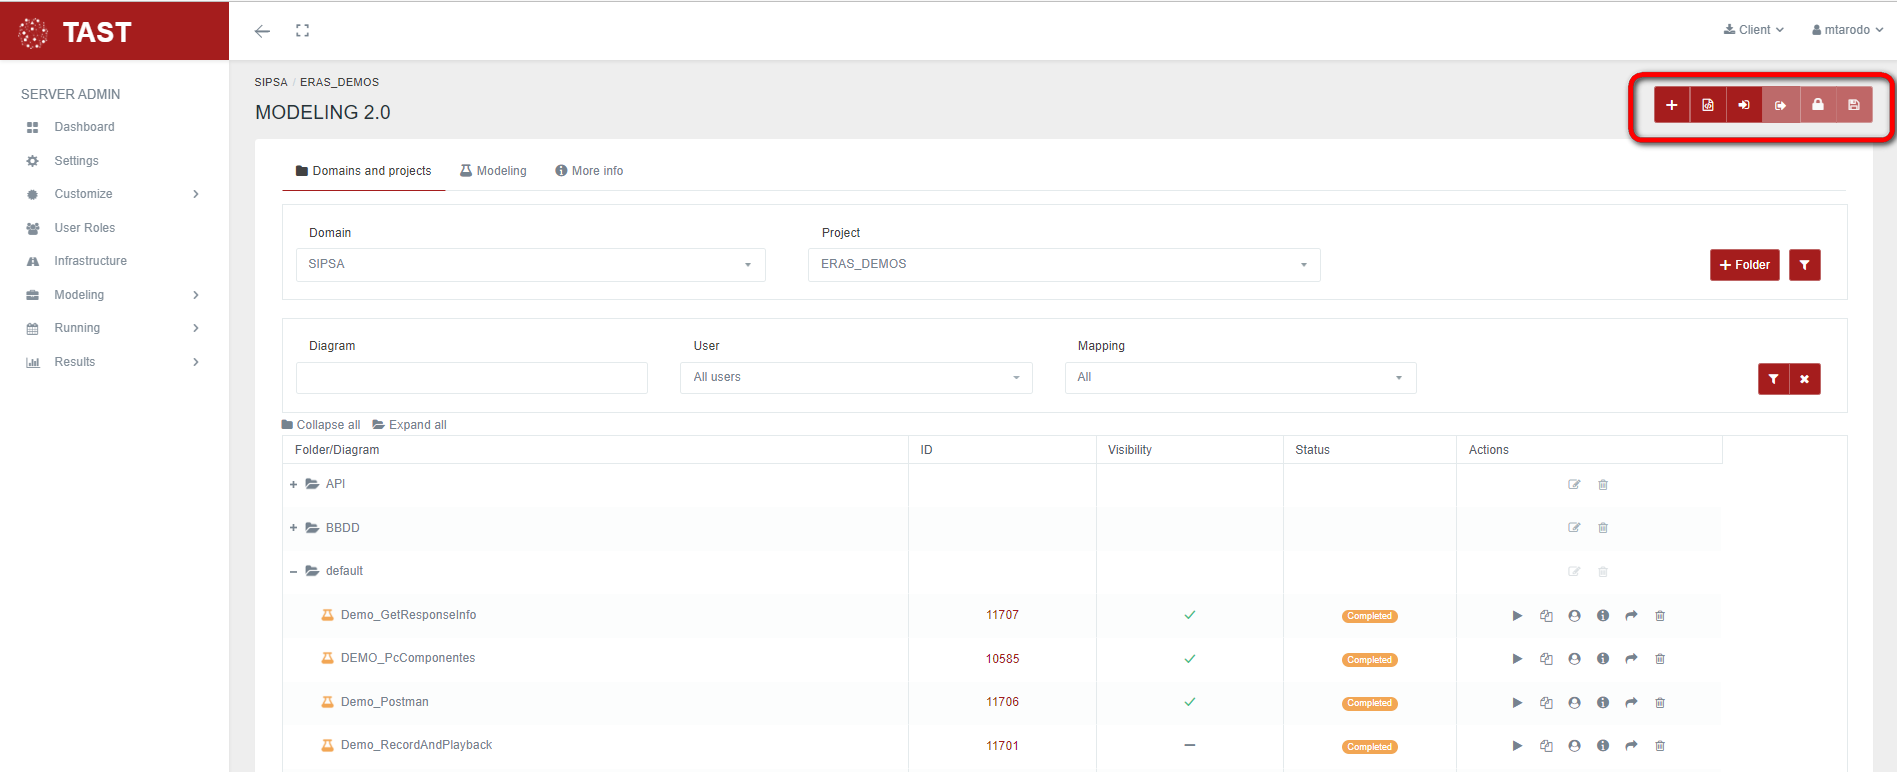Copy the DEMO_PcComponentes diagram
The height and width of the screenshot is (772, 1897).
pyautogui.click(x=1546, y=659)
